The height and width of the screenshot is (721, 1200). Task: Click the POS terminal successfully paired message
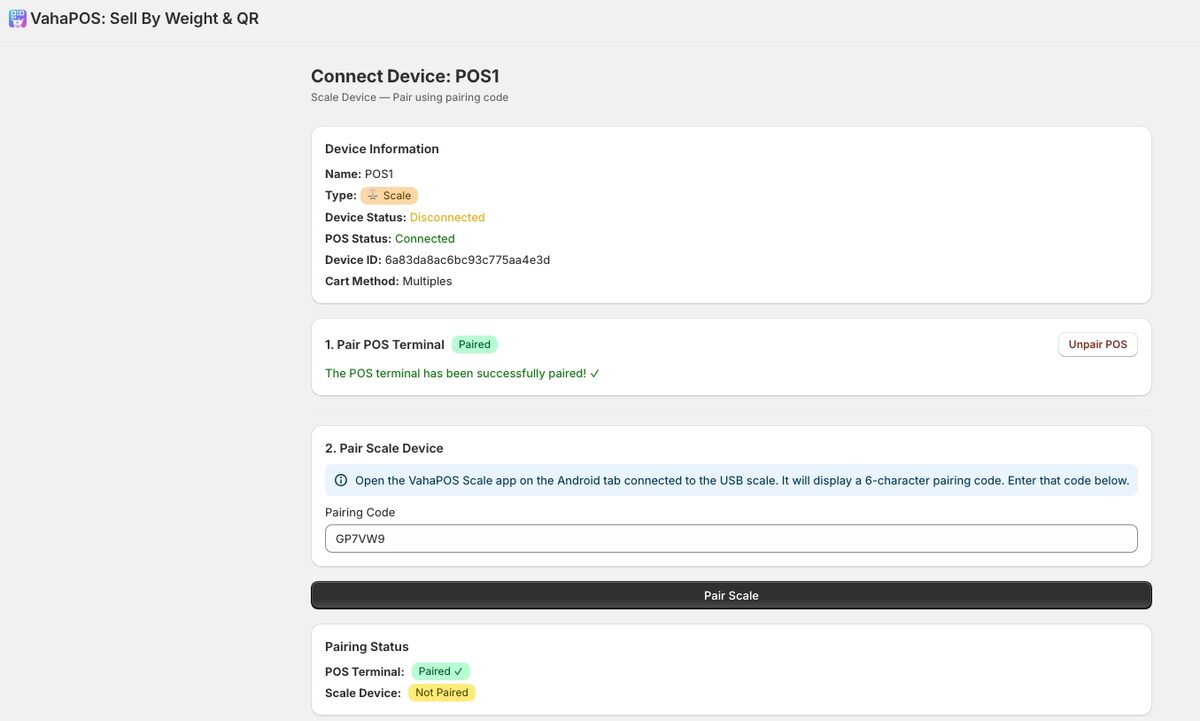coord(462,373)
